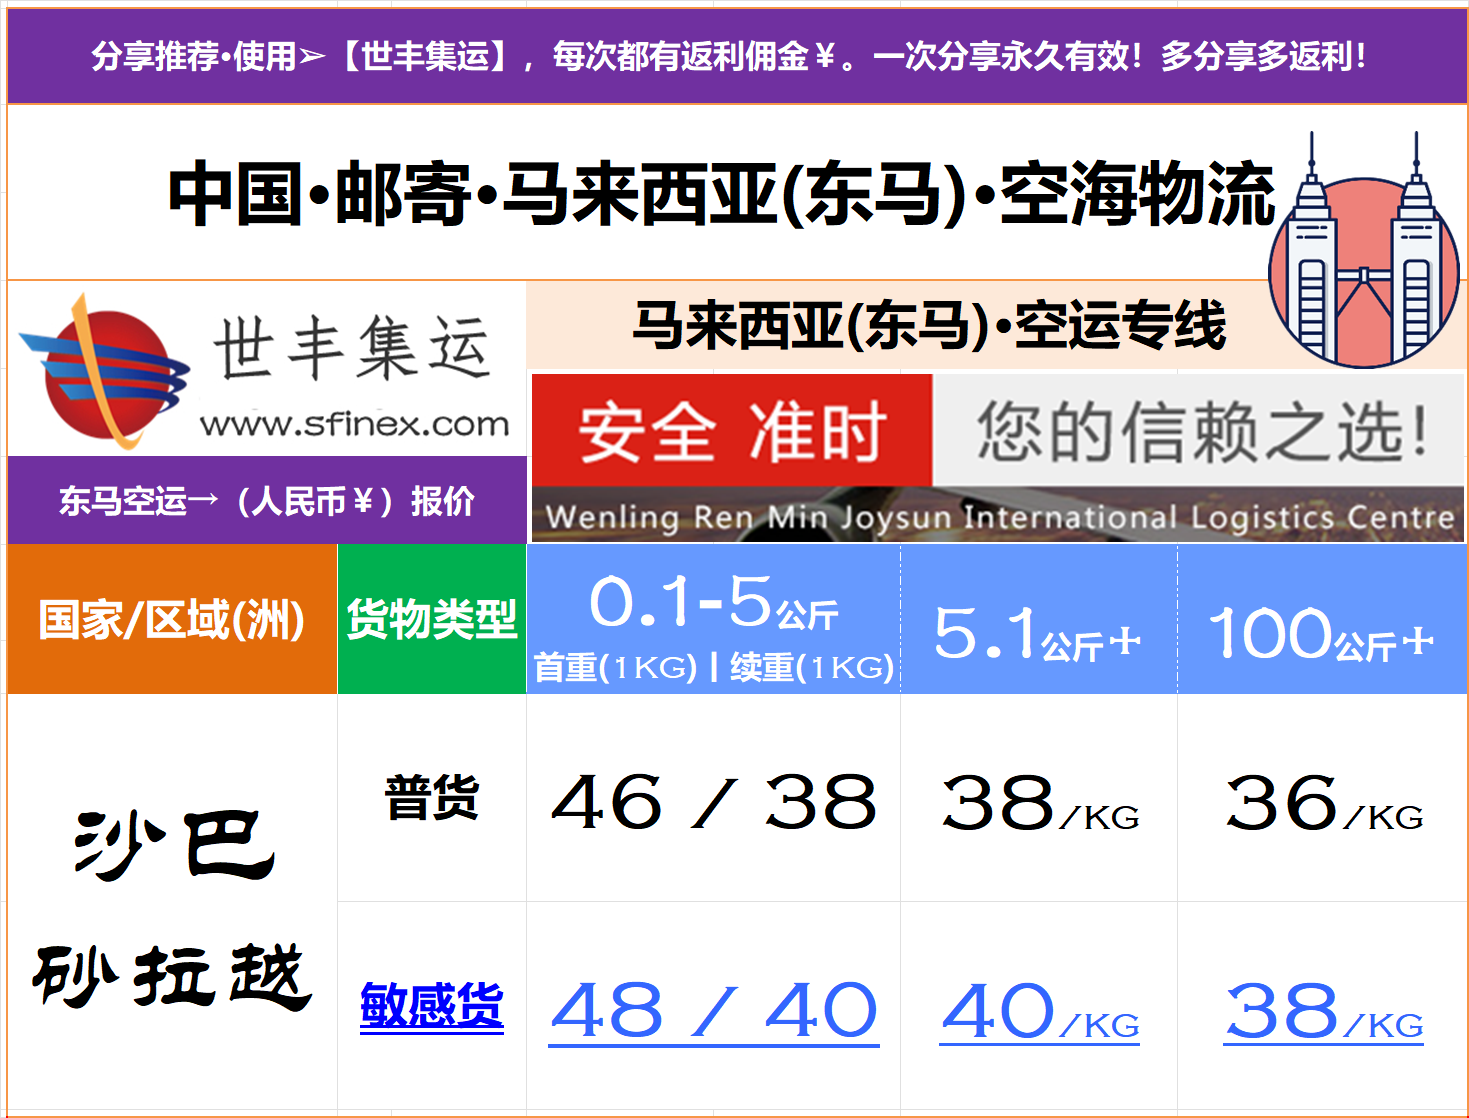Click the 0.1-5公斤 weight range header
Screen dimensions: 1469x1118
point(713,602)
